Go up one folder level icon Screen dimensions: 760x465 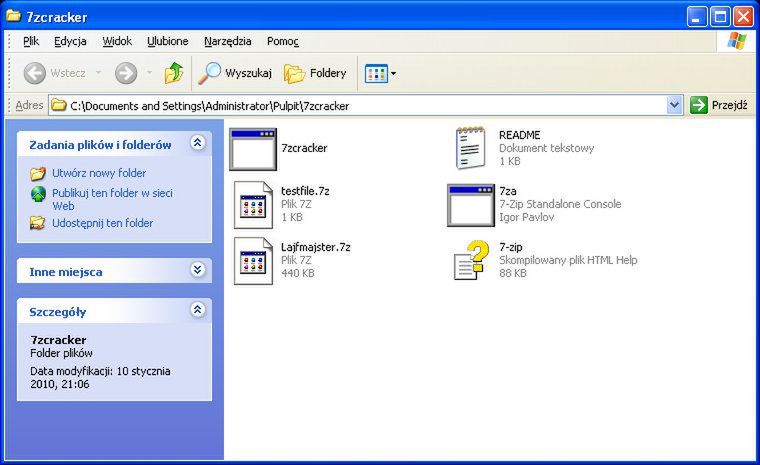click(x=174, y=73)
